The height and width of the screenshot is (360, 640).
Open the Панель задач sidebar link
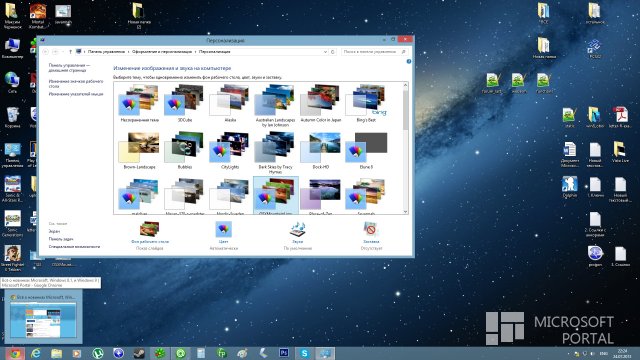pyautogui.click(x=61, y=239)
